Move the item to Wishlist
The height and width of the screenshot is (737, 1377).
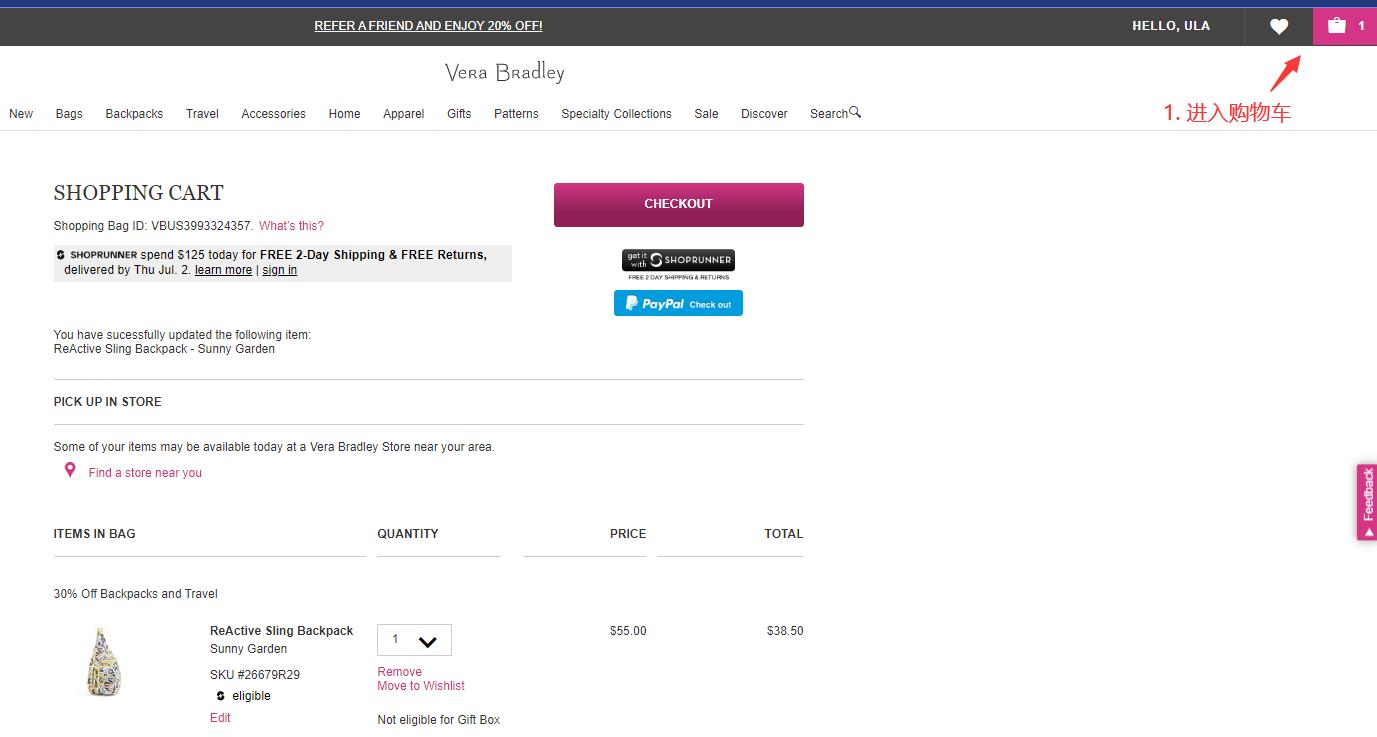421,686
